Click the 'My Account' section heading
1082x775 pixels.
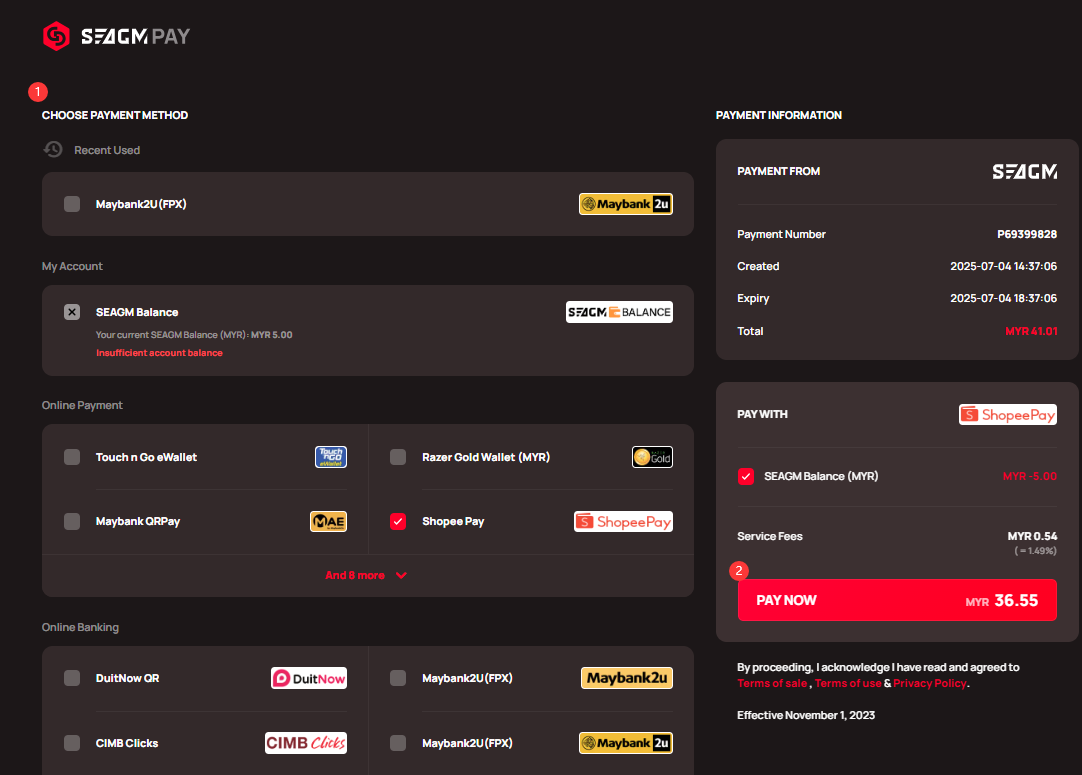(72, 266)
